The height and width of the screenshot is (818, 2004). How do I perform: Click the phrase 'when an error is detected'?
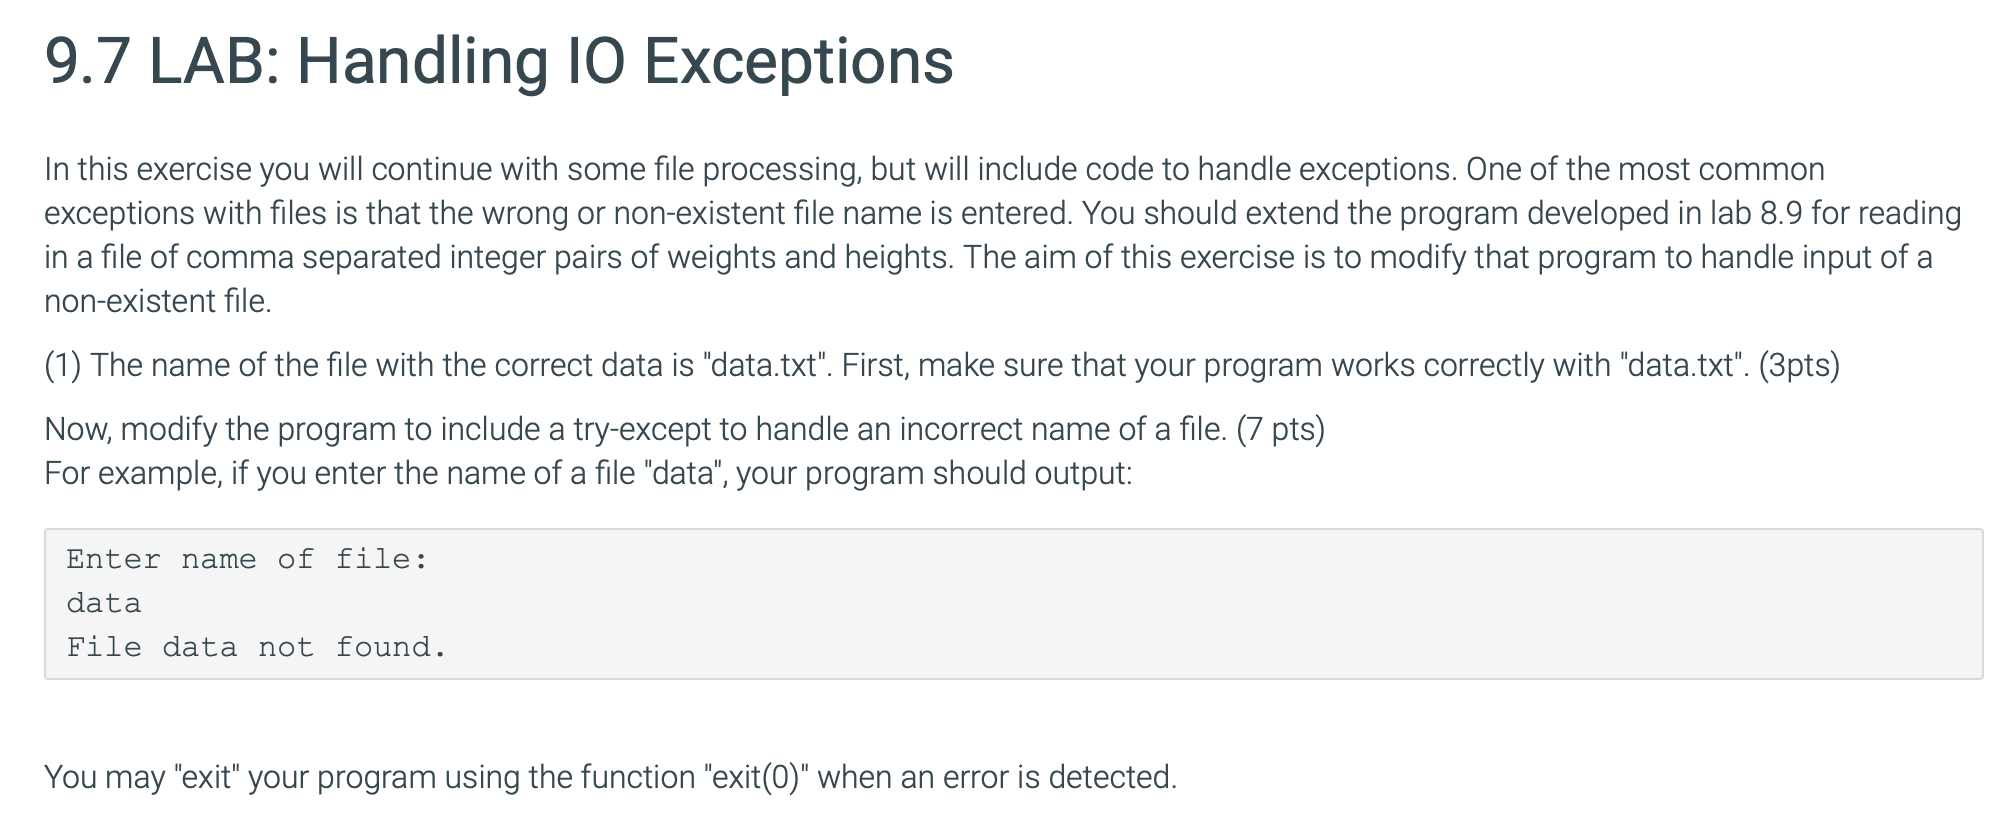click(997, 777)
